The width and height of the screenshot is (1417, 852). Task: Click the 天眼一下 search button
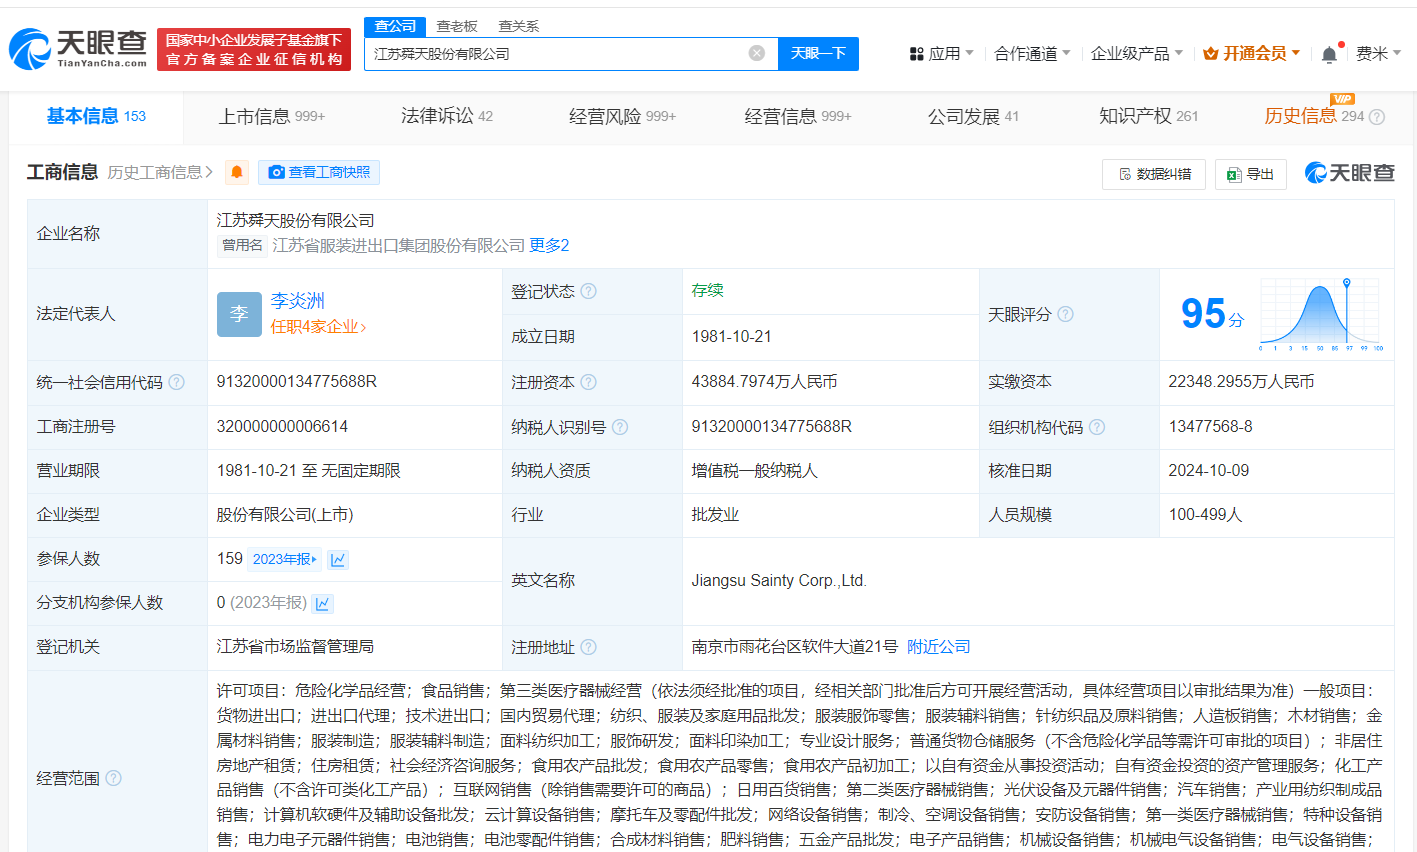point(818,53)
